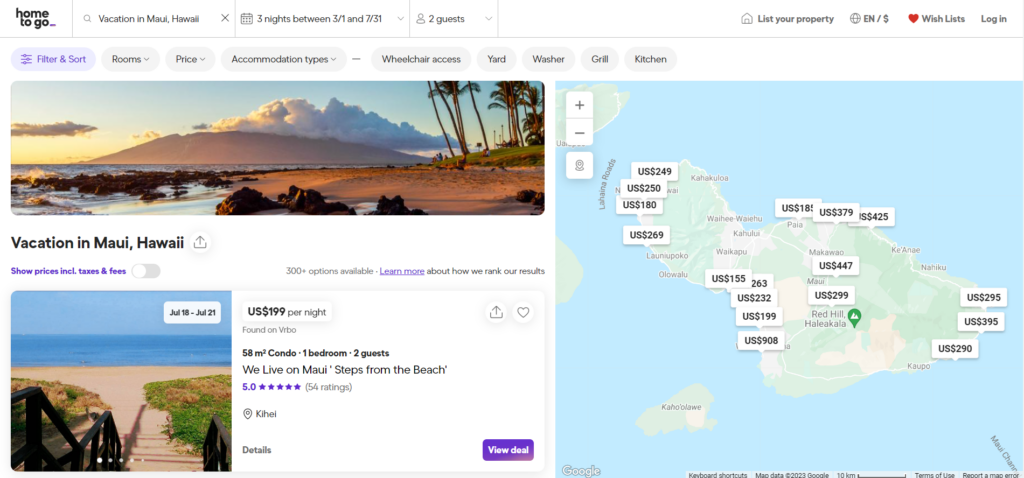
Task: Click the listing's beach photo thumbnail
Action: (121, 381)
